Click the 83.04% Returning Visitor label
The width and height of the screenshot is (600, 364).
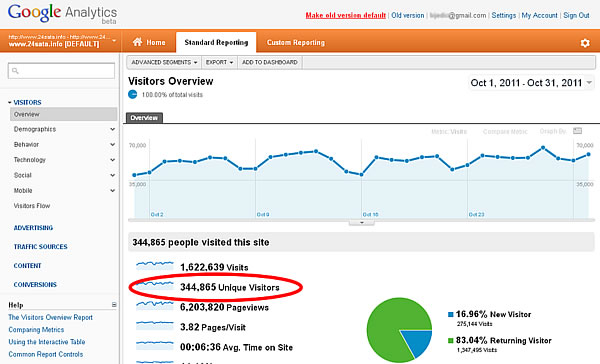click(x=504, y=340)
